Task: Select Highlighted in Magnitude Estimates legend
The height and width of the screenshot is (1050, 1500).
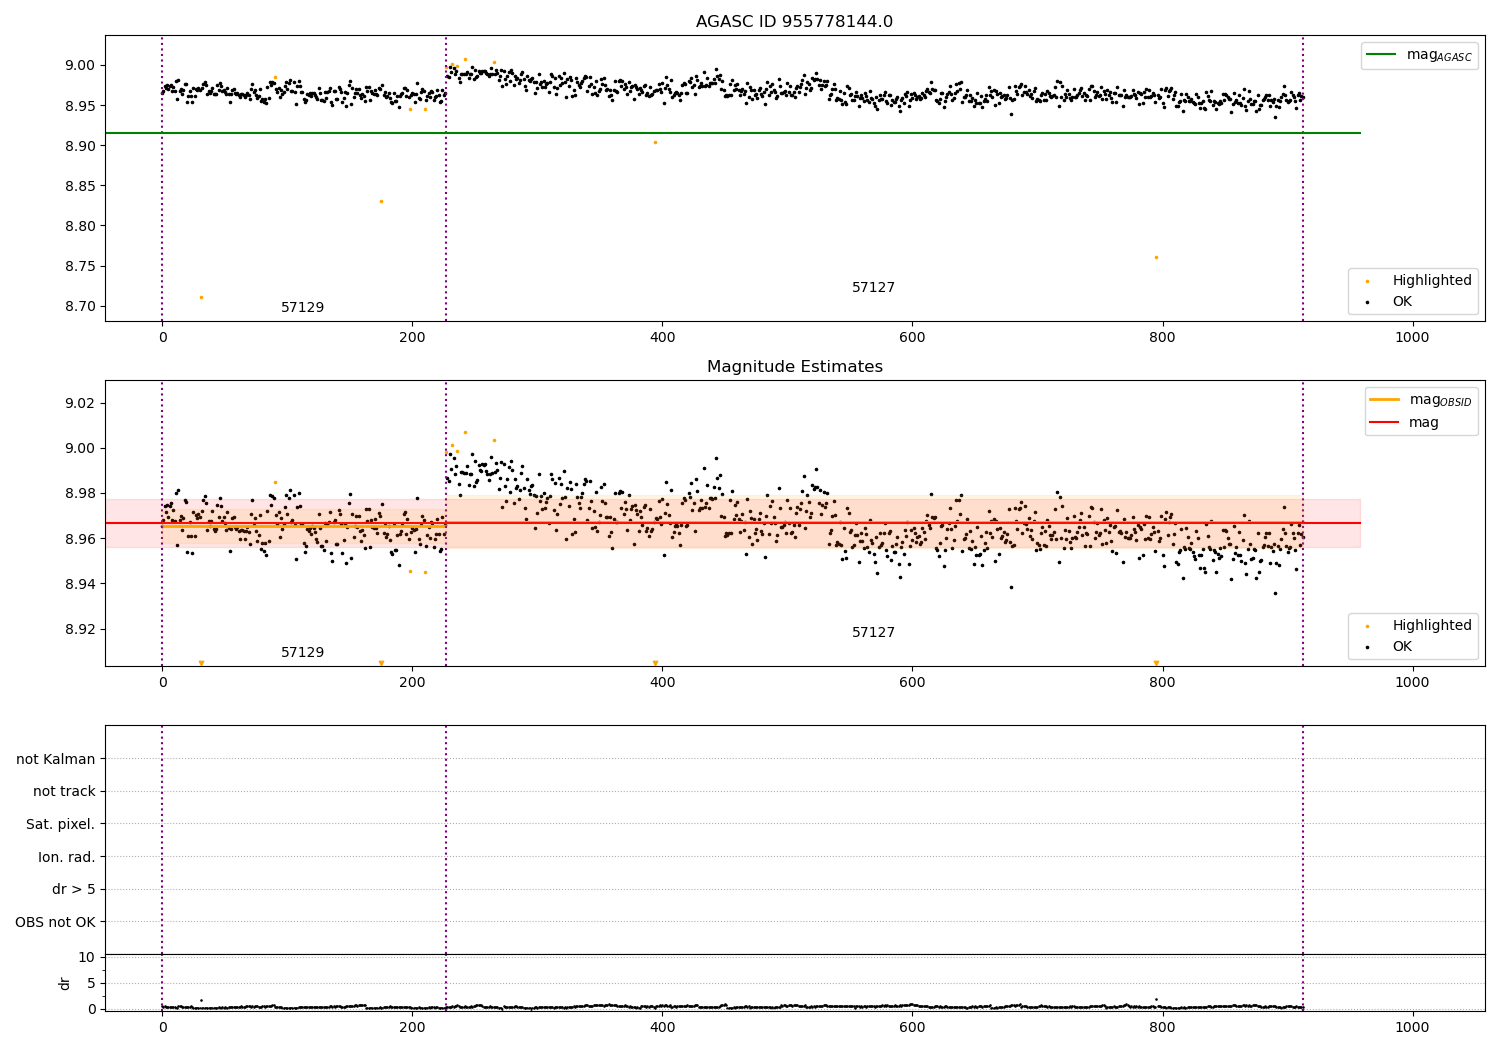Action: [1419, 626]
